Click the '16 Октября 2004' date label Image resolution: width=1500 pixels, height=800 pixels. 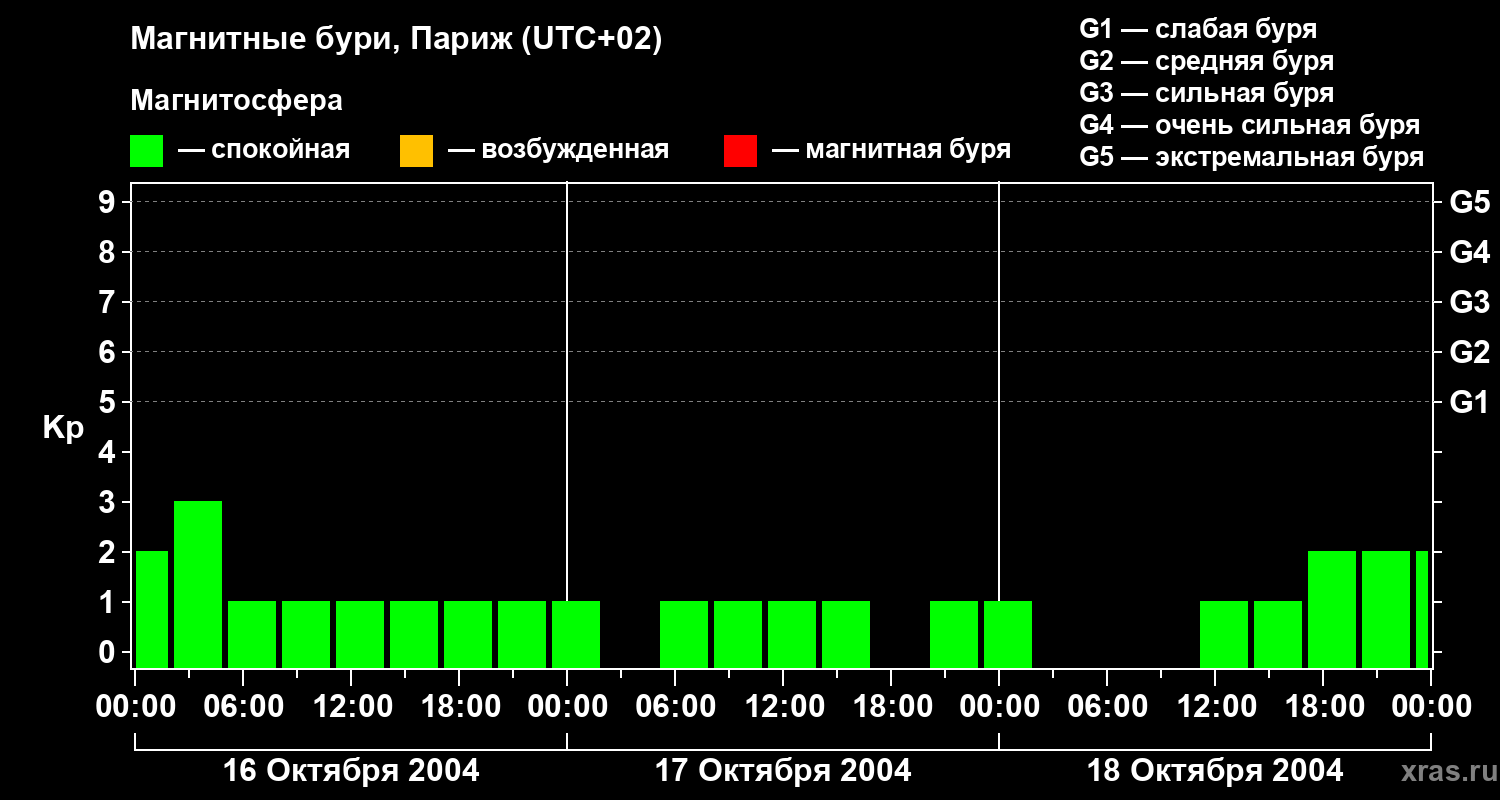tap(351, 771)
